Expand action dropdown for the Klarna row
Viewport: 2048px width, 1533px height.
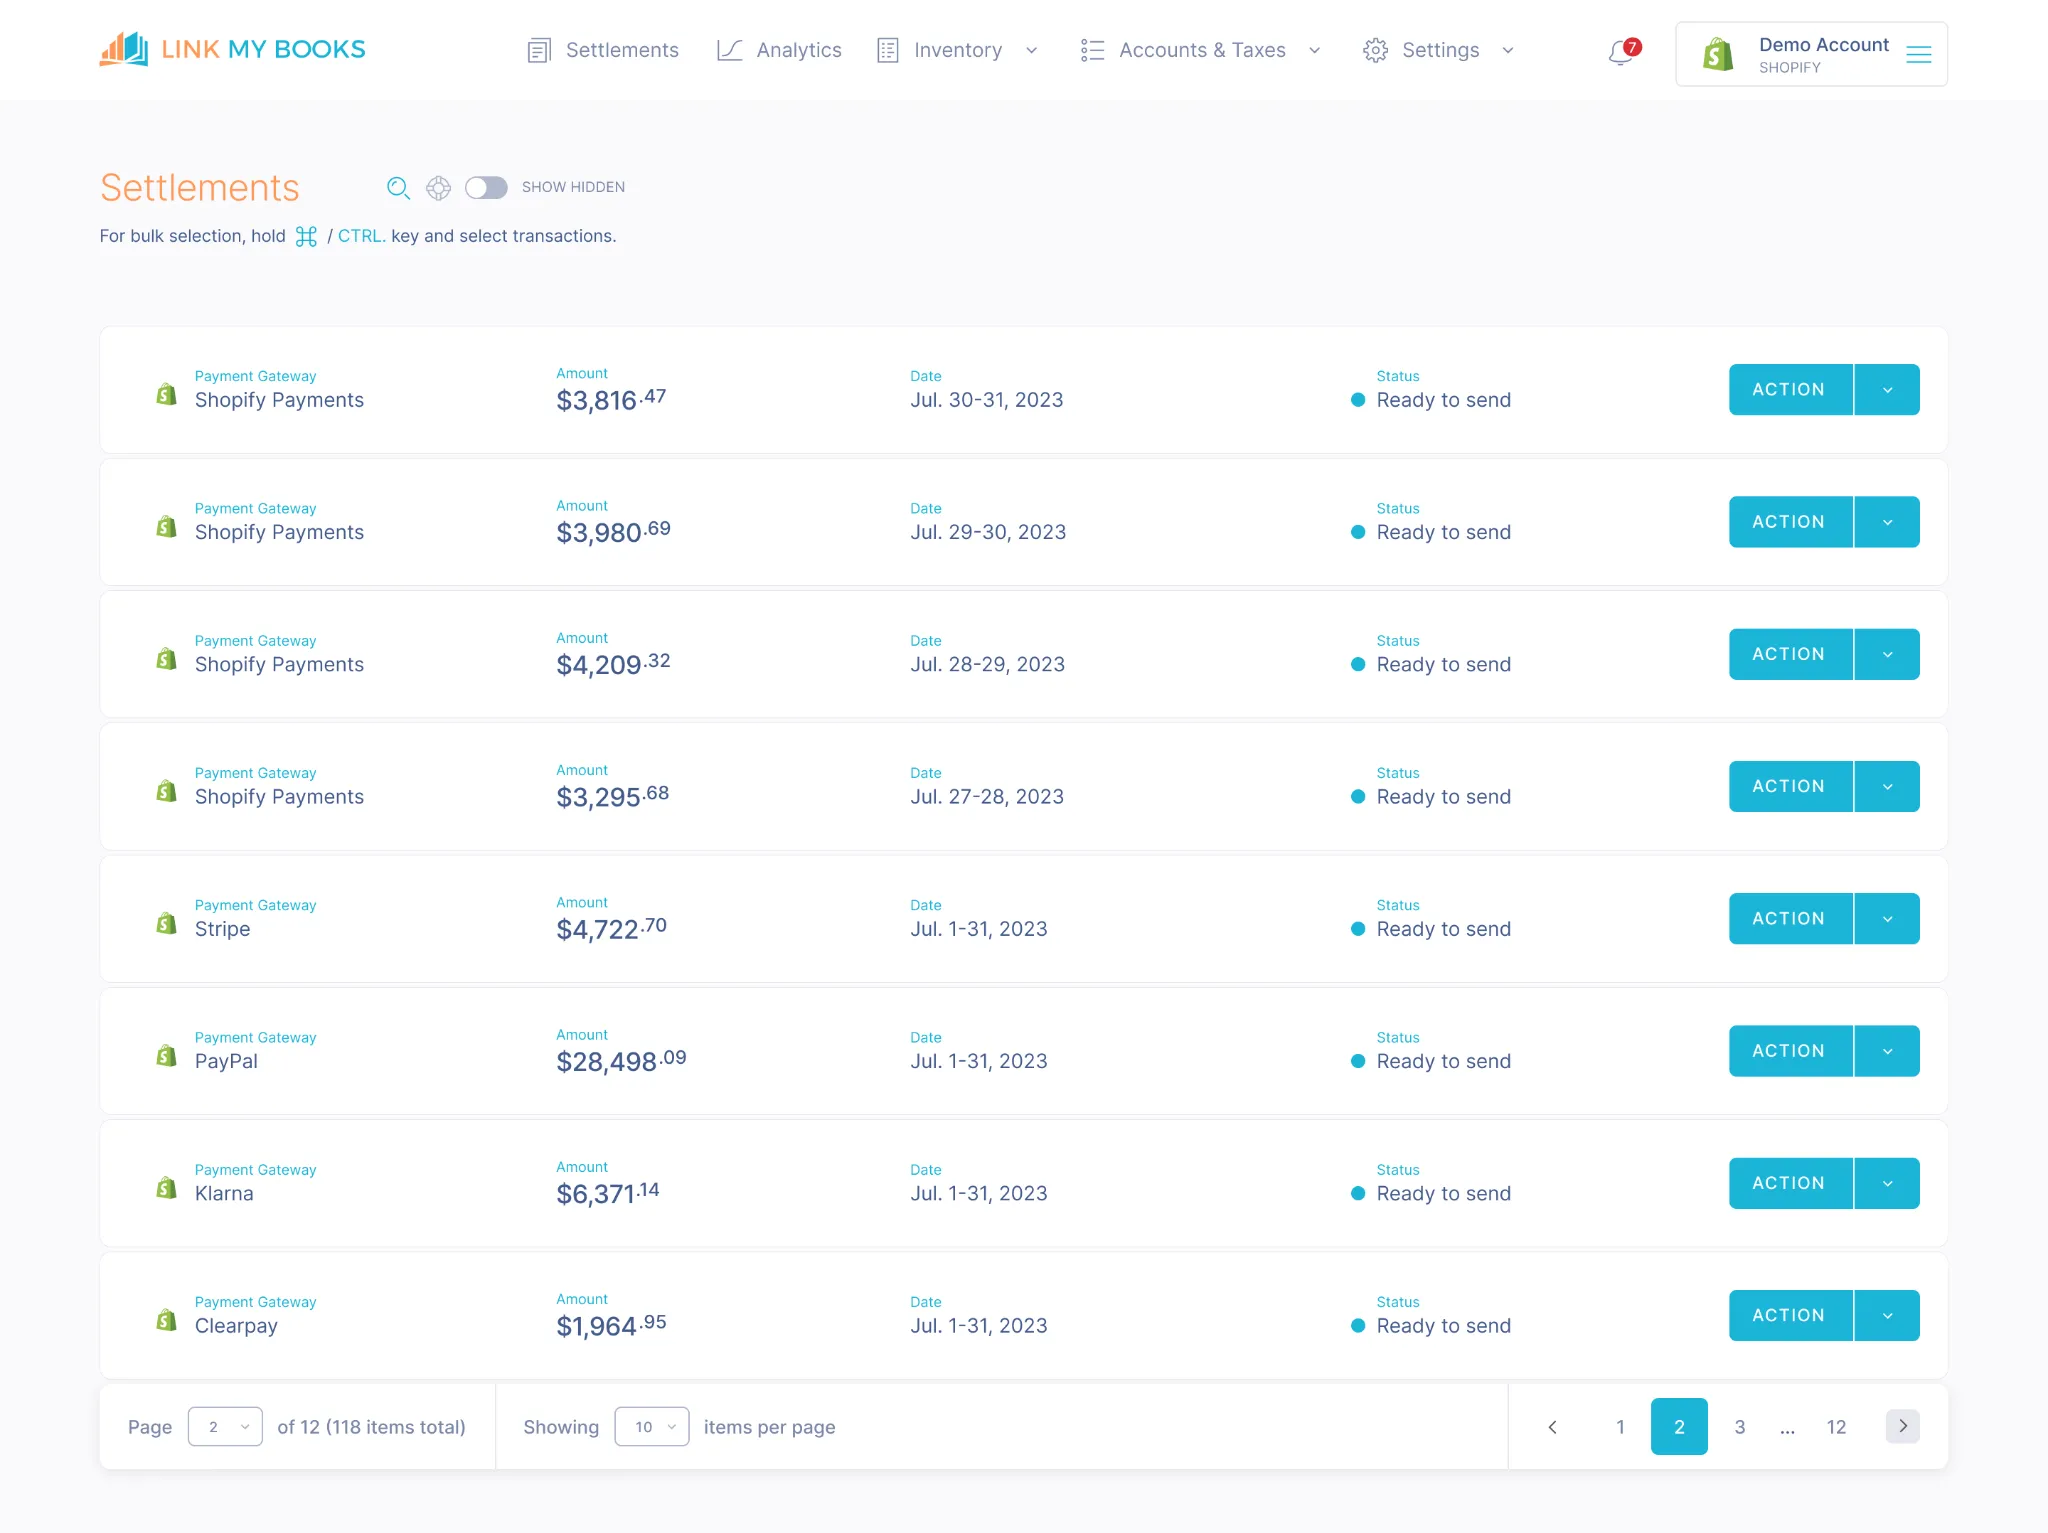pos(1887,1183)
